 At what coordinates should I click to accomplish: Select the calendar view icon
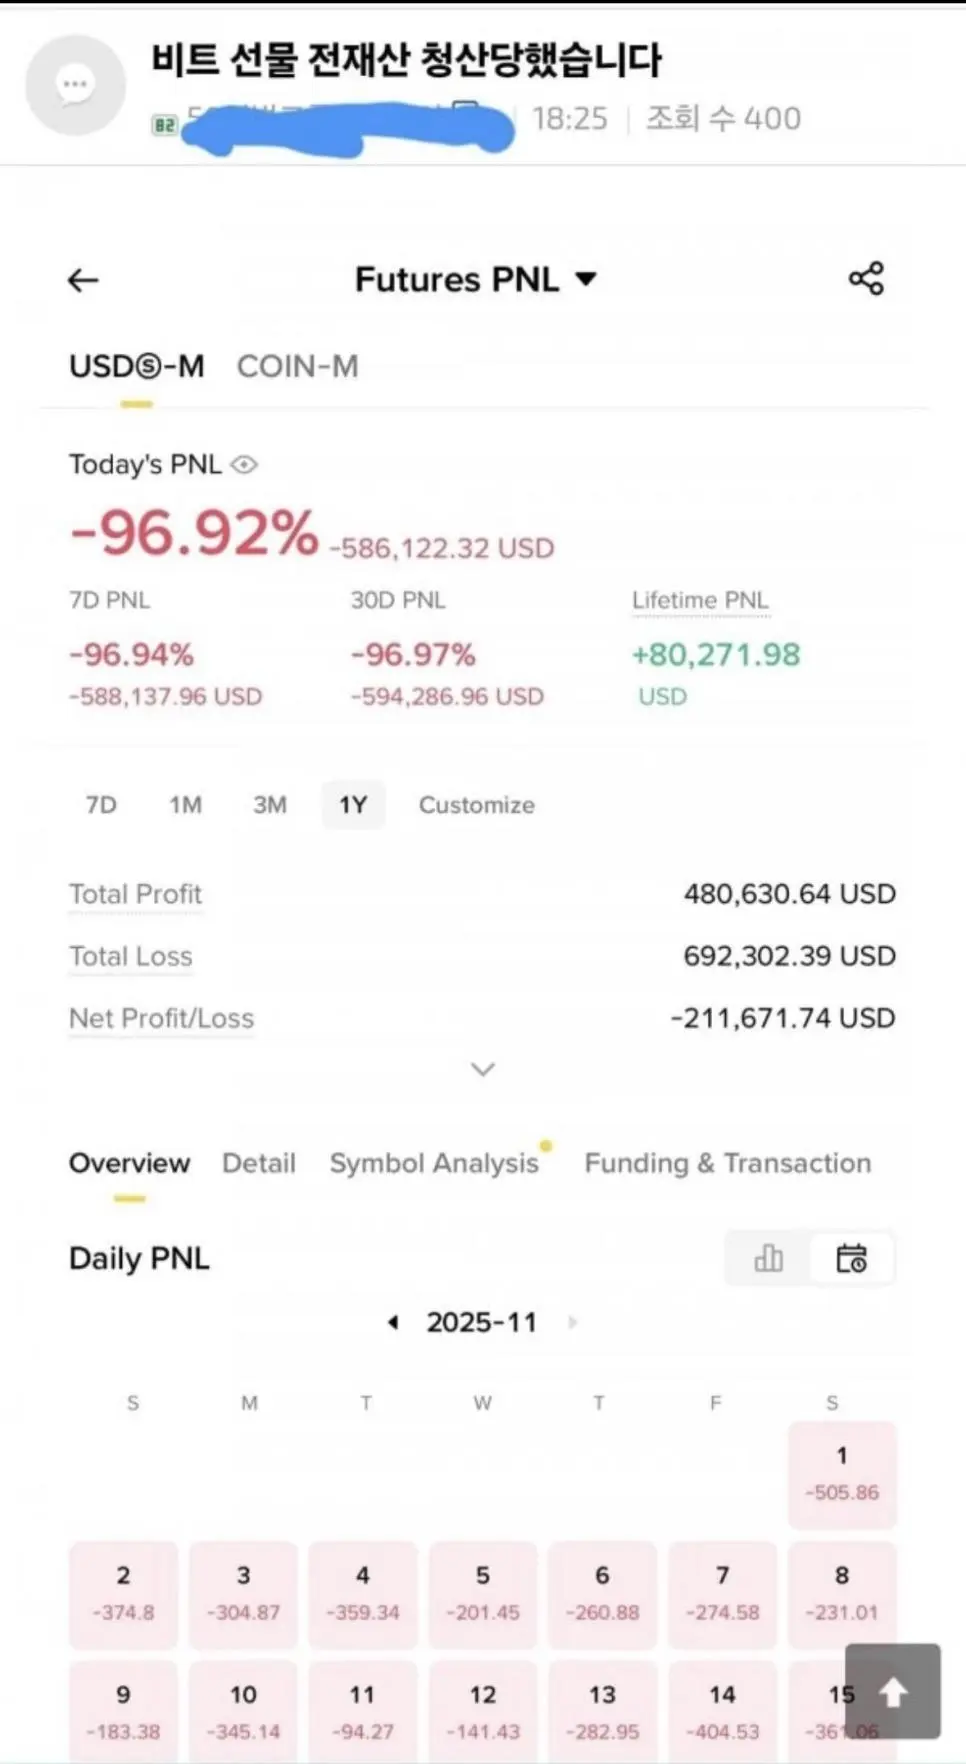coord(852,1258)
